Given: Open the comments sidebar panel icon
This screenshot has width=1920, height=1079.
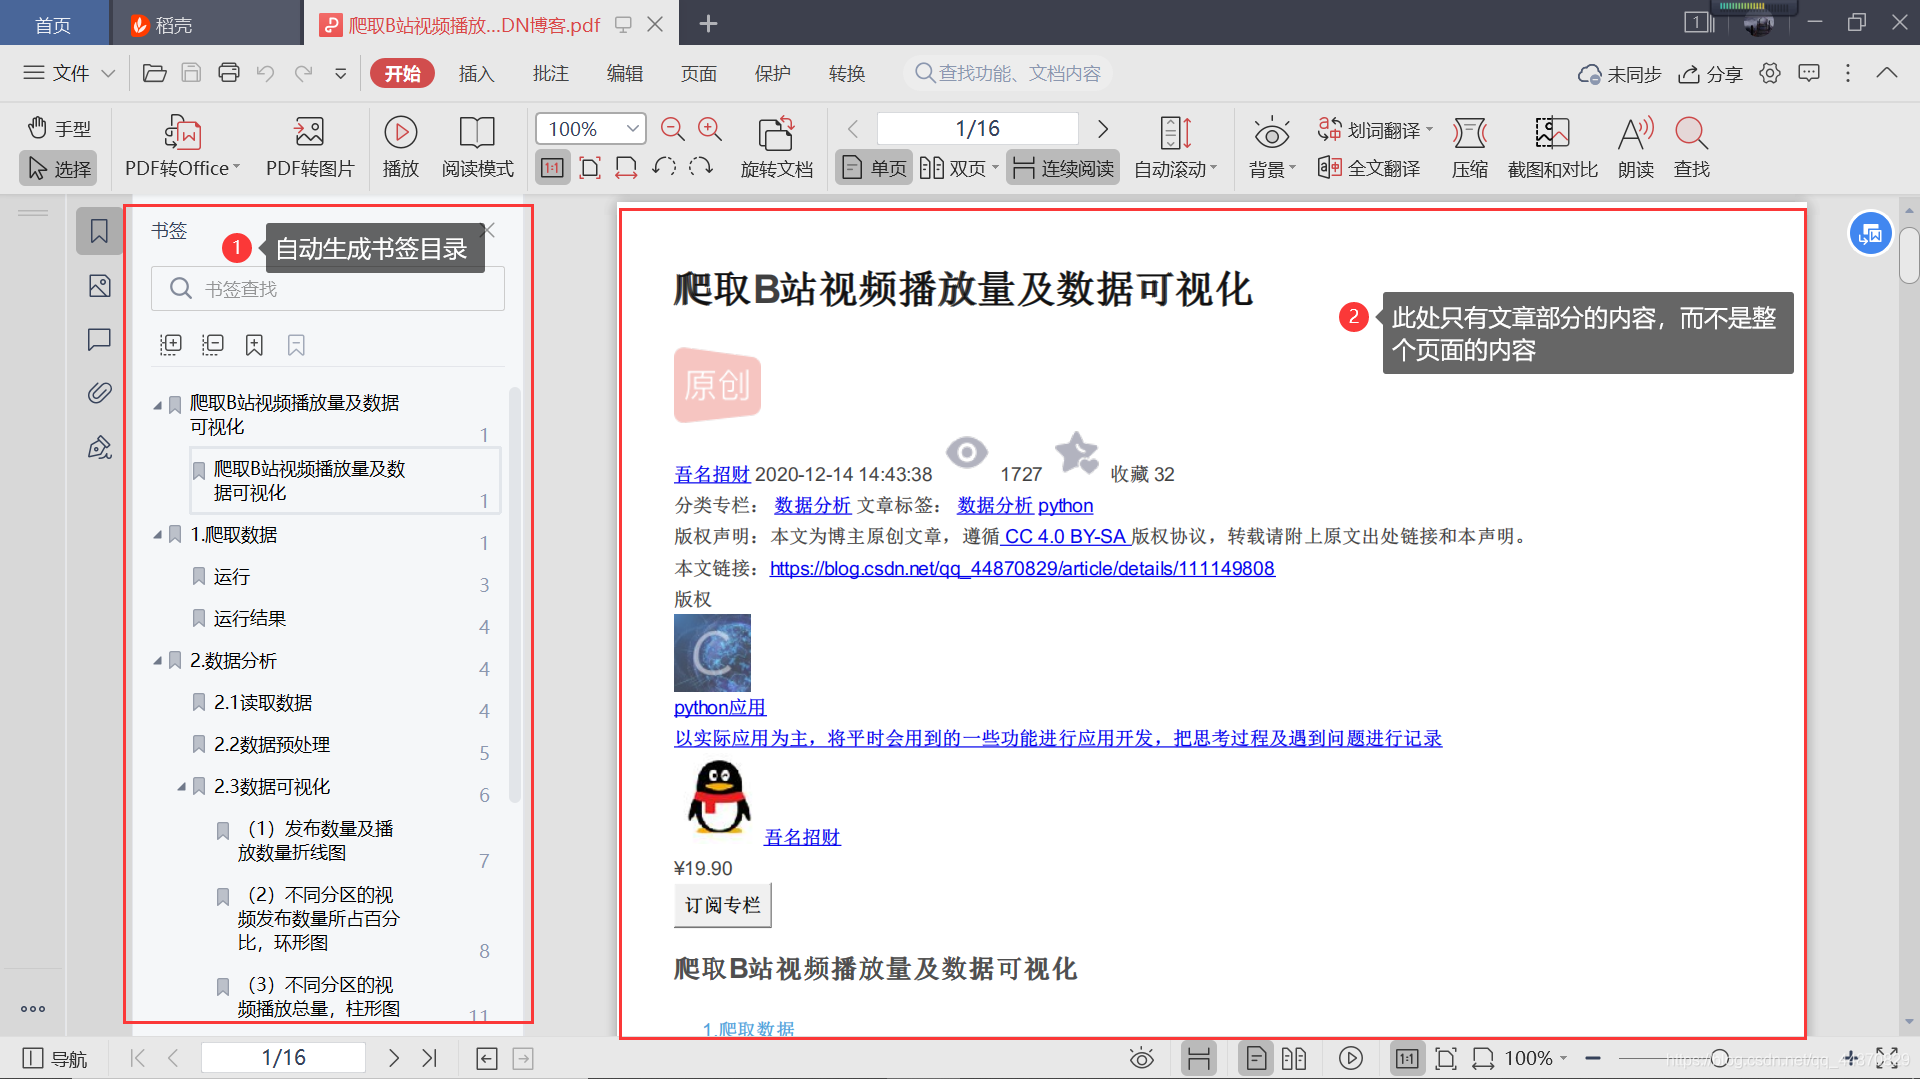Looking at the screenshot, I should [x=99, y=340].
